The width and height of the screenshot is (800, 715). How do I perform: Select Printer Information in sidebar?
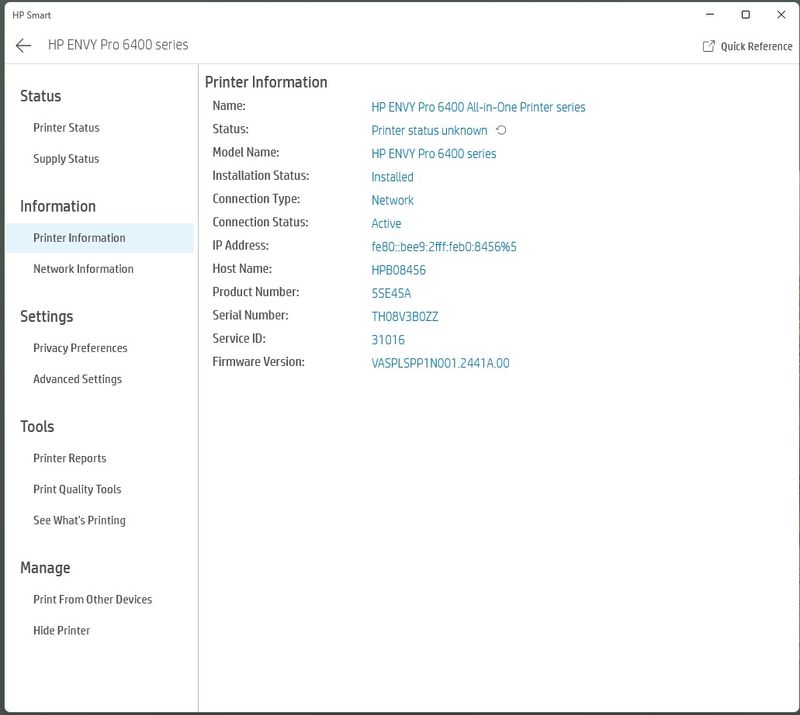pos(100,238)
